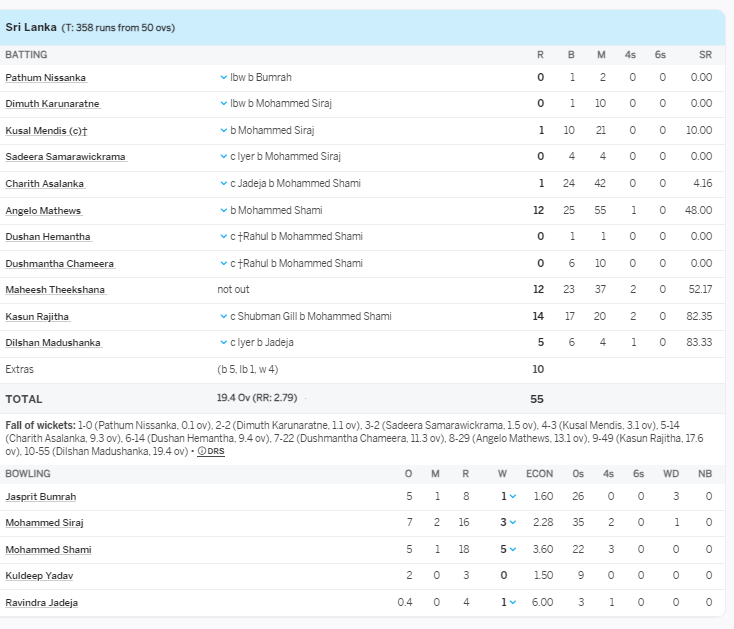
Task: Expand Kusal Mendis's bowled dismissal chevron
Action: pyautogui.click(x=223, y=130)
